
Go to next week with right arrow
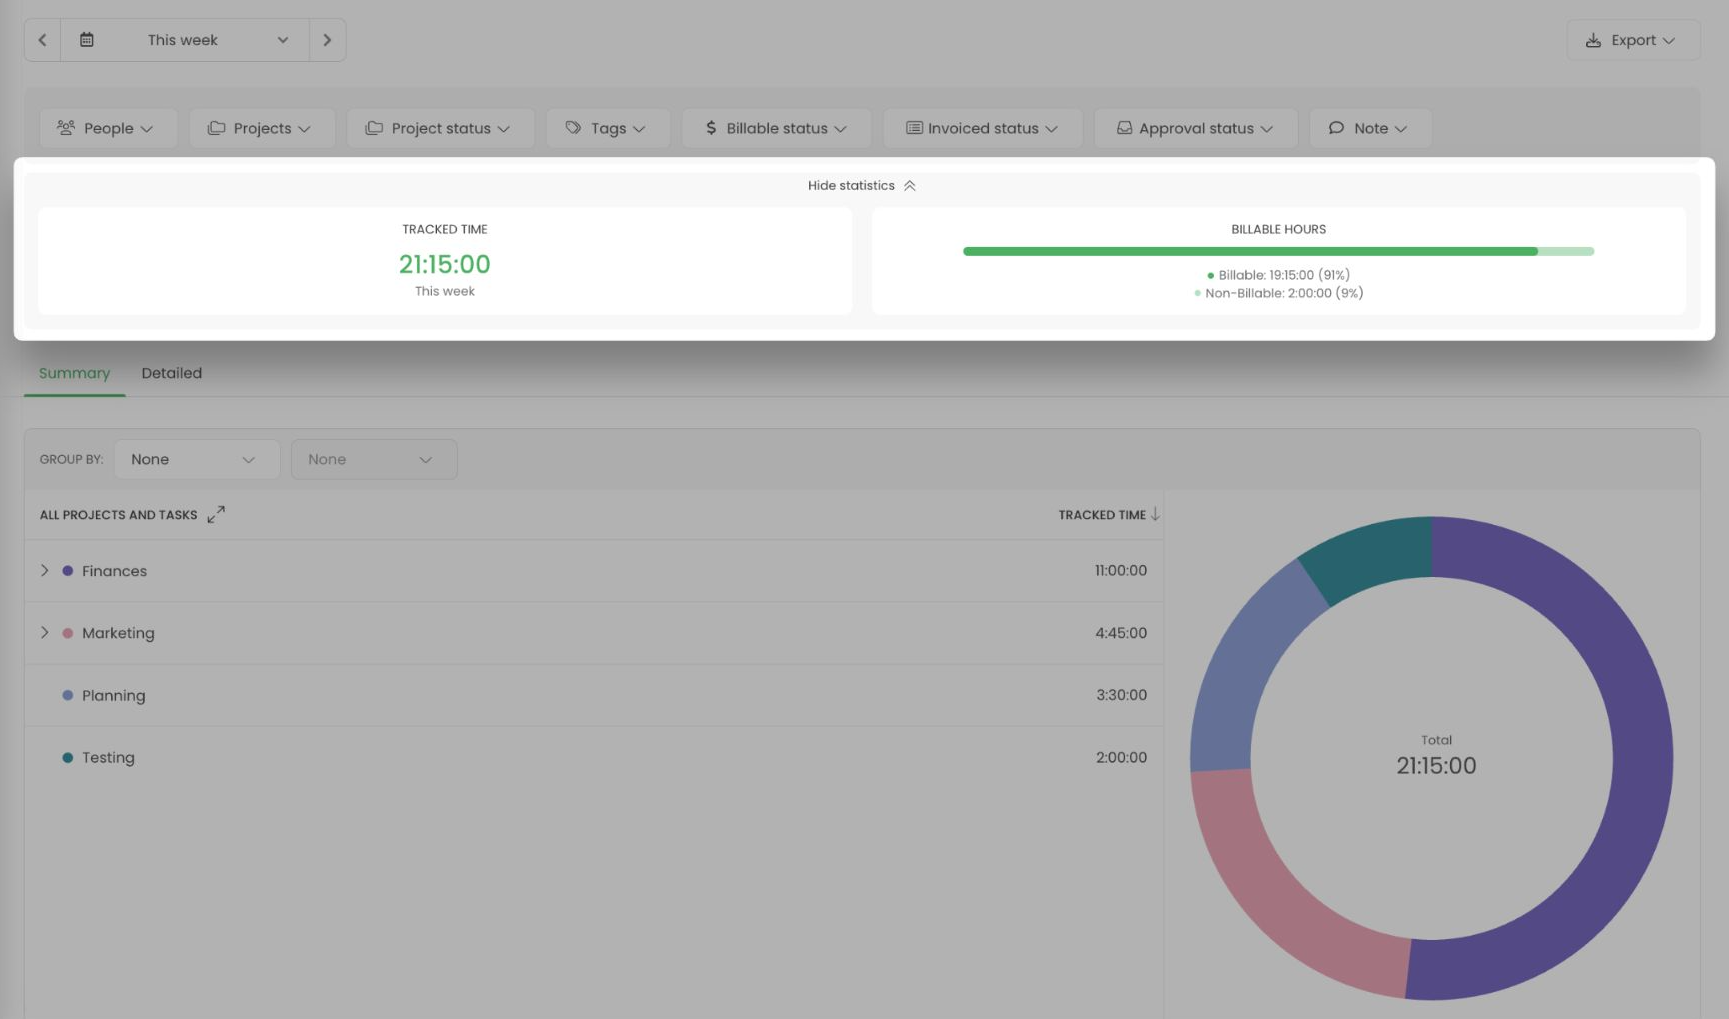click(x=327, y=40)
